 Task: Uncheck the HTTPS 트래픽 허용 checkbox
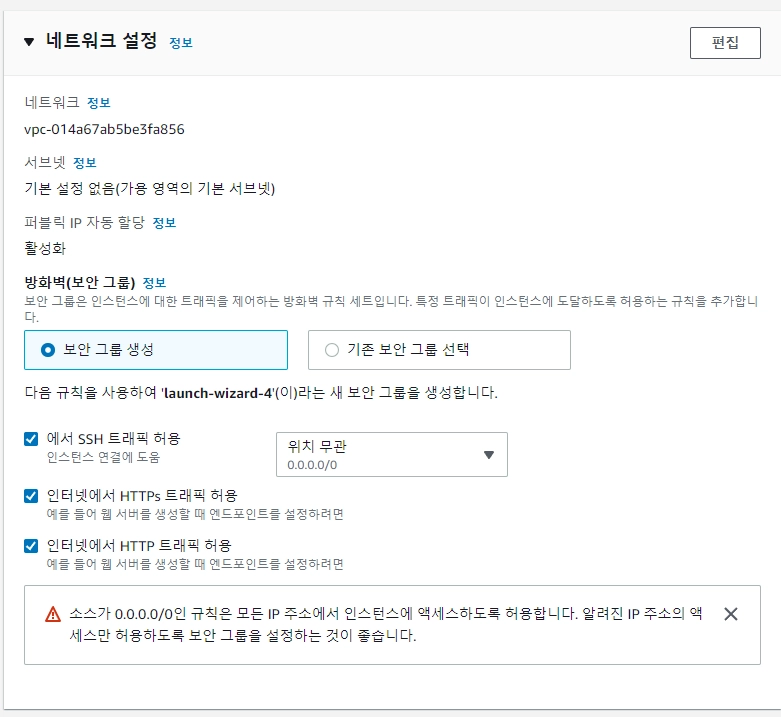tap(31, 495)
